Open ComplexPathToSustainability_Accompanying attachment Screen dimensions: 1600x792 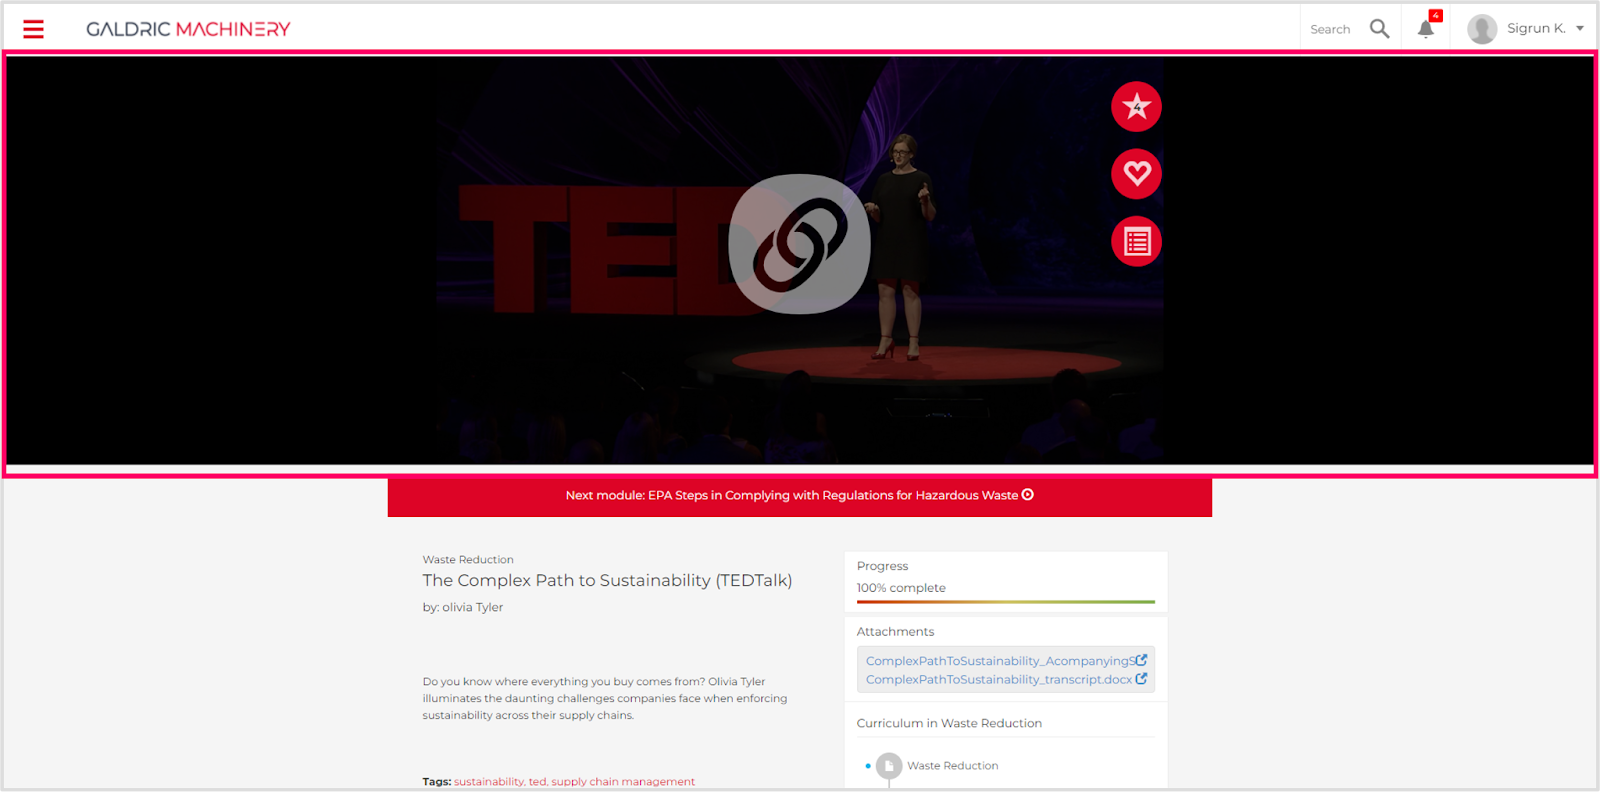(x=1000, y=661)
